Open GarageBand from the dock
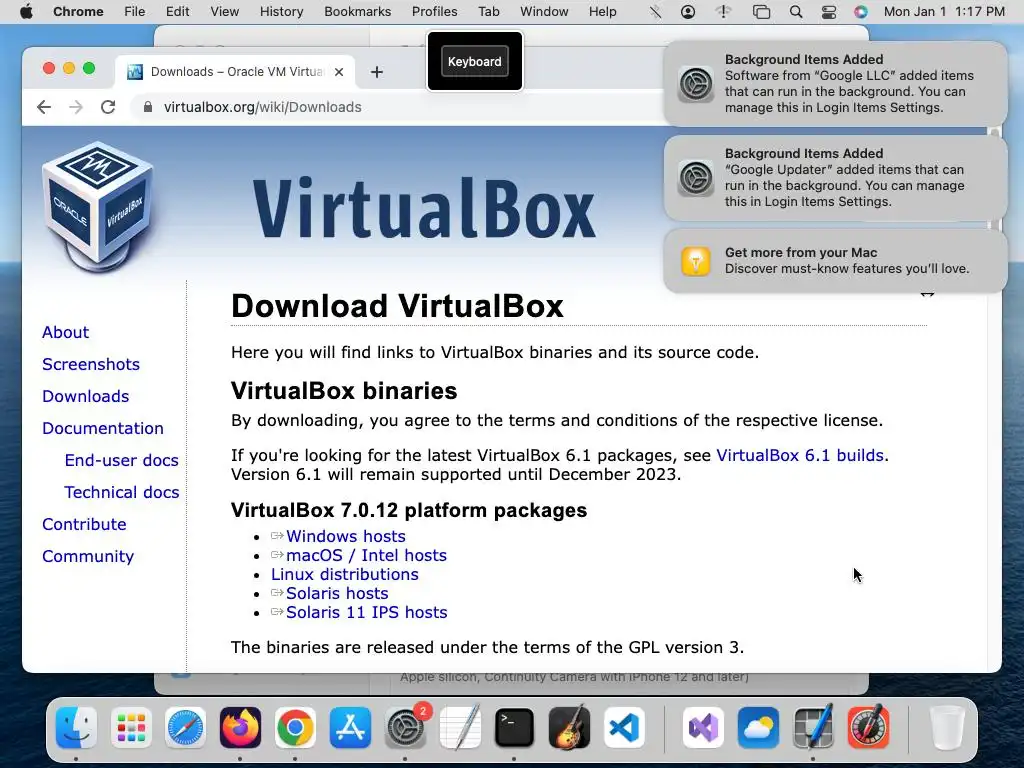This screenshot has width=1024, height=768. (x=569, y=728)
